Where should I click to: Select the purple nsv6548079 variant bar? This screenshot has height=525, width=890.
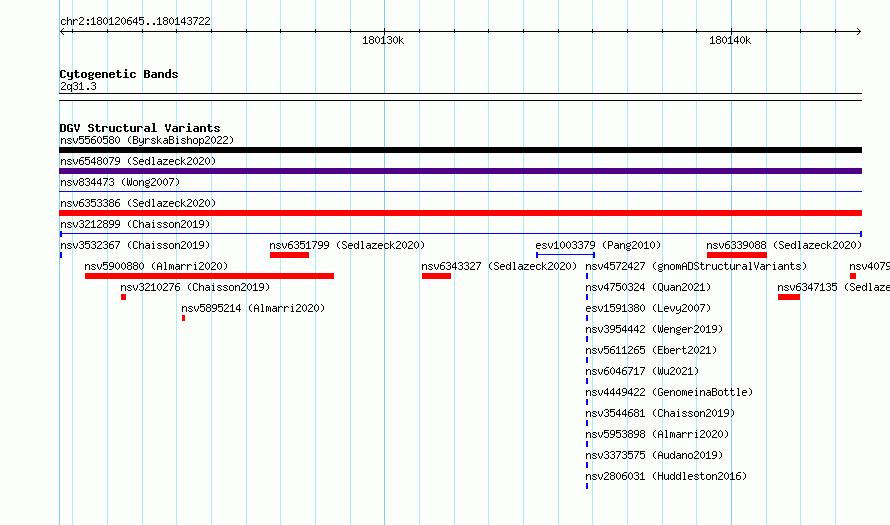[460, 171]
